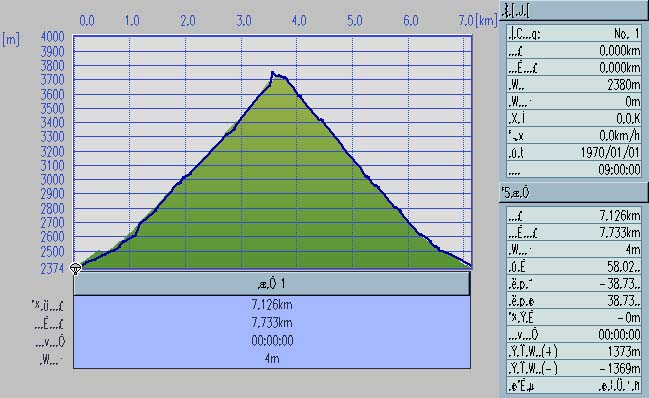The image size is (649, 398).
Task: Click the start point marker icon at 2374
Action: (x=75, y=269)
